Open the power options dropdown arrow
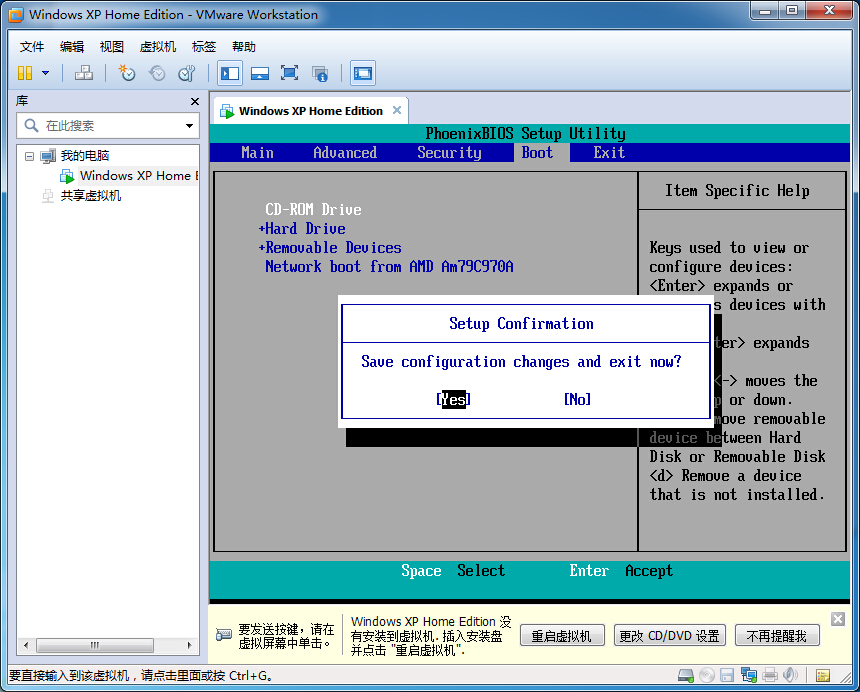 pyautogui.click(x=45, y=73)
